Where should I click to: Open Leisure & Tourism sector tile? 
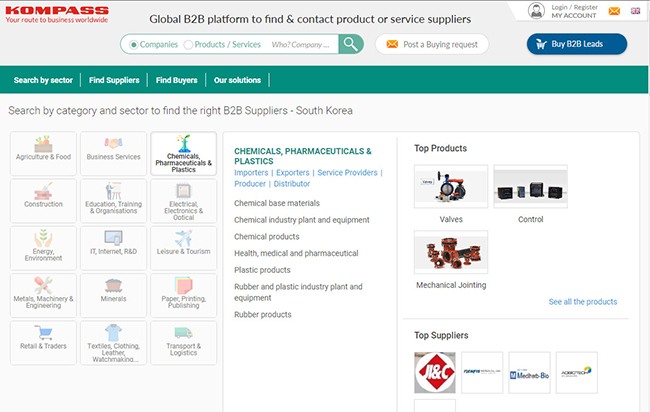(184, 248)
